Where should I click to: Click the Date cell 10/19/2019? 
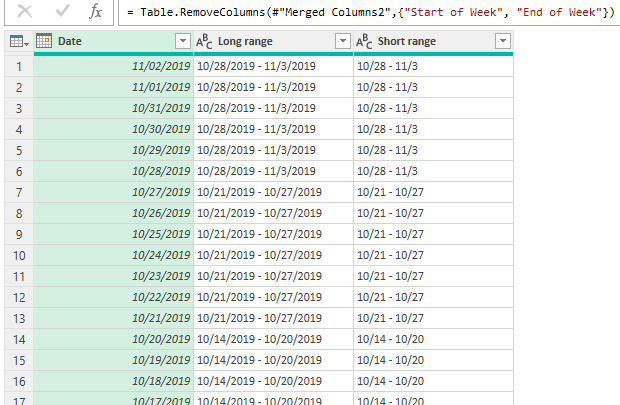pyautogui.click(x=113, y=360)
